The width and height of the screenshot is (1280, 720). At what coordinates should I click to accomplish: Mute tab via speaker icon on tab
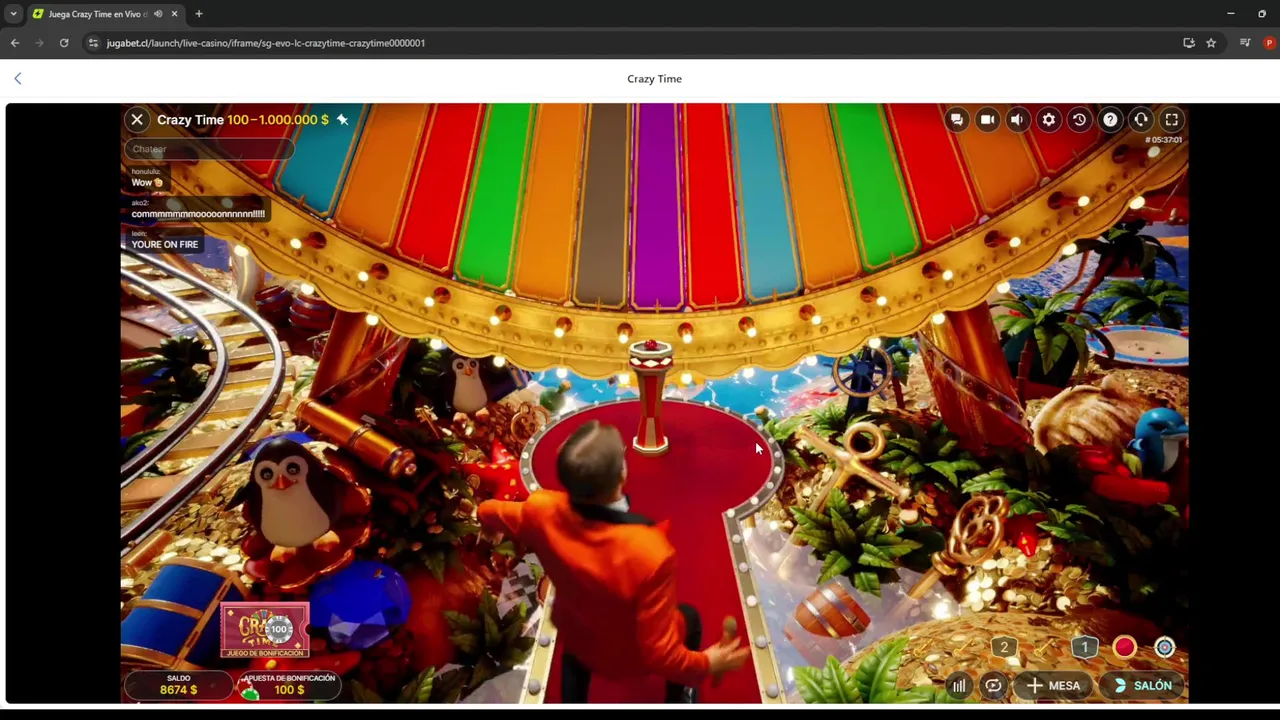click(x=158, y=14)
